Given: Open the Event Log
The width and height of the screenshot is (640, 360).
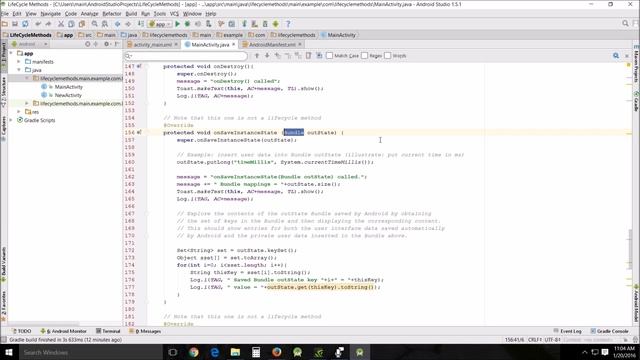Looking at the screenshot, I should [568, 331].
